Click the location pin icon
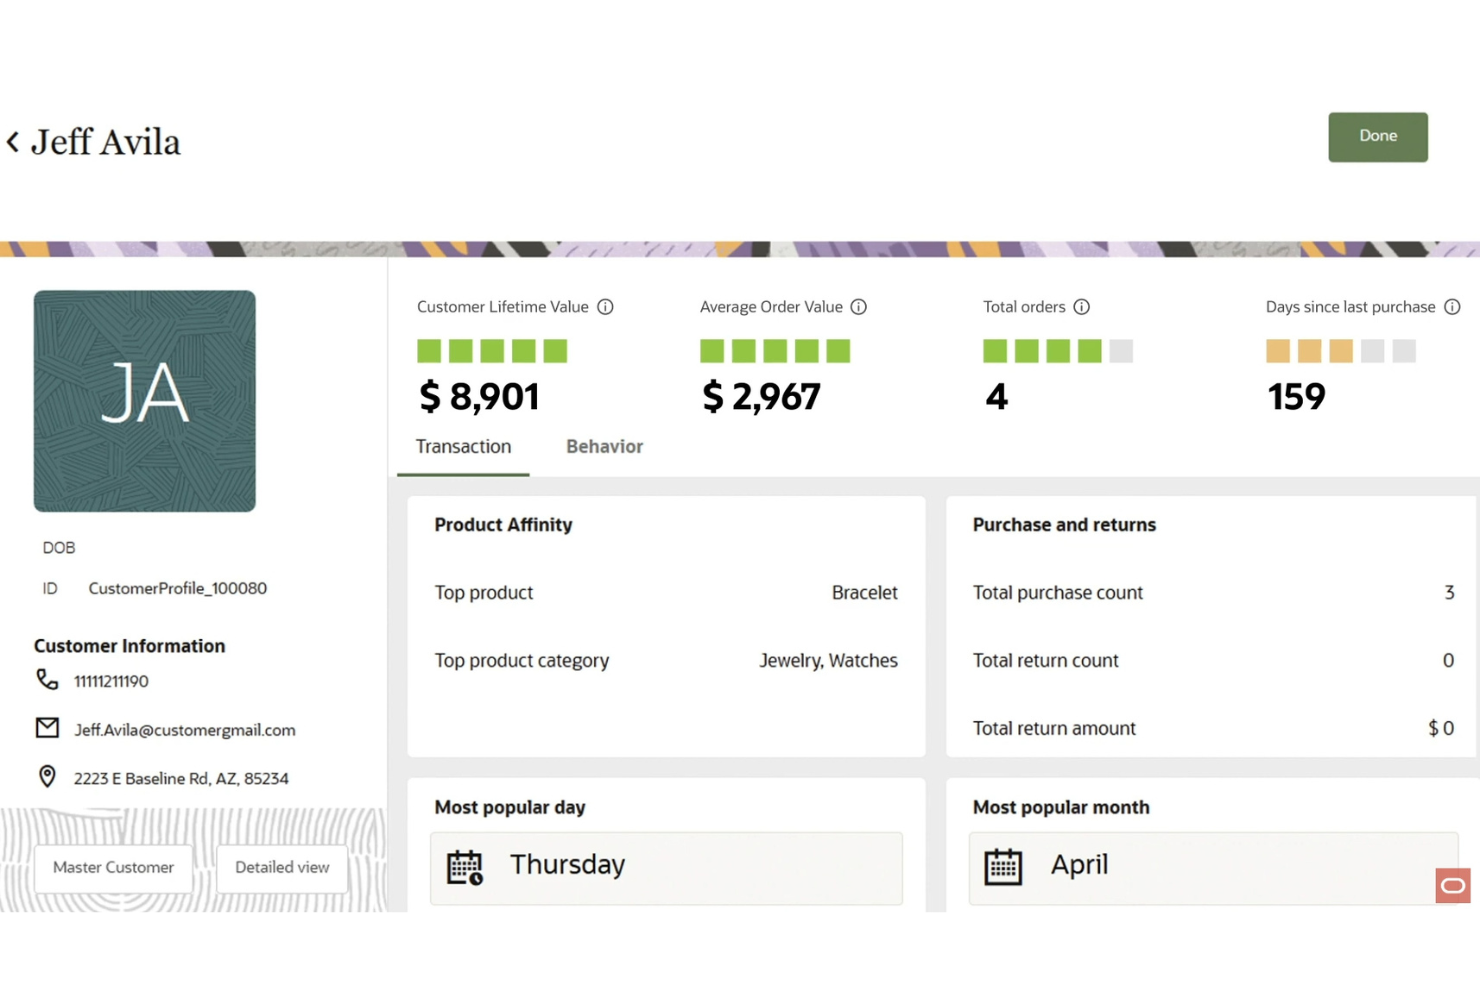Screen dimensions: 1480x987 pyautogui.click(x=47, y=776)
